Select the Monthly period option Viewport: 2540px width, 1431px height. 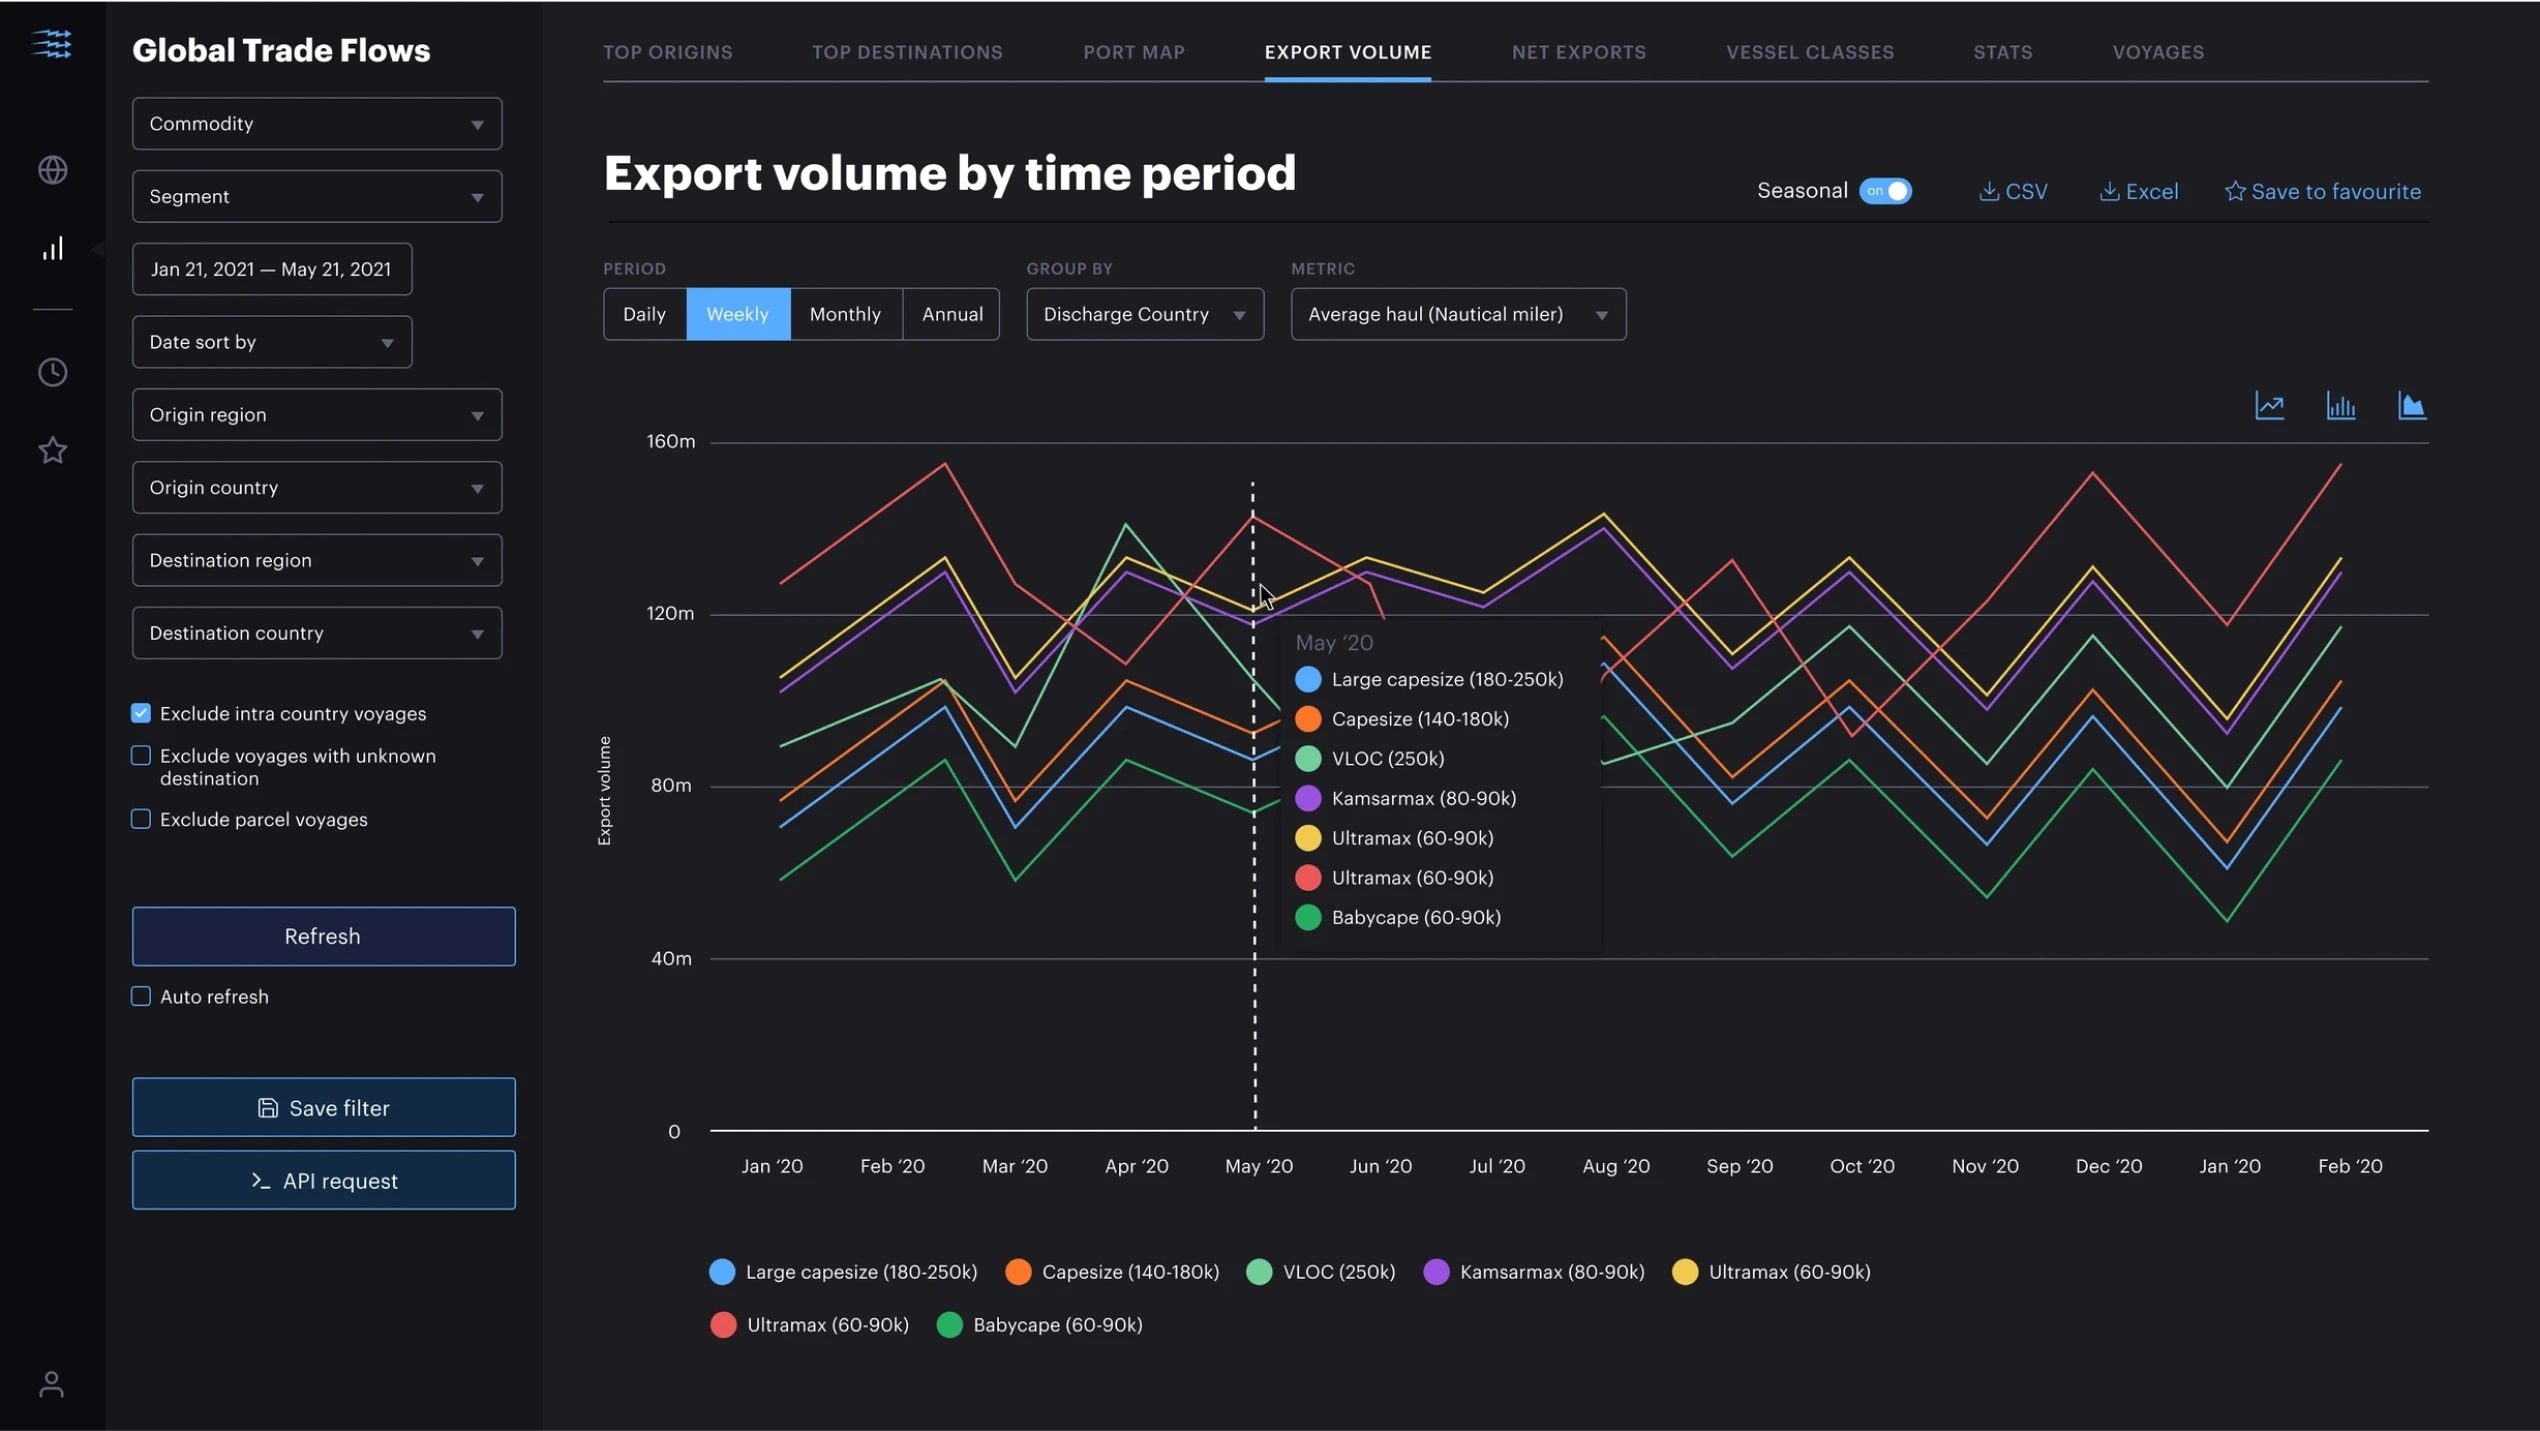click(x=845, y=314)
